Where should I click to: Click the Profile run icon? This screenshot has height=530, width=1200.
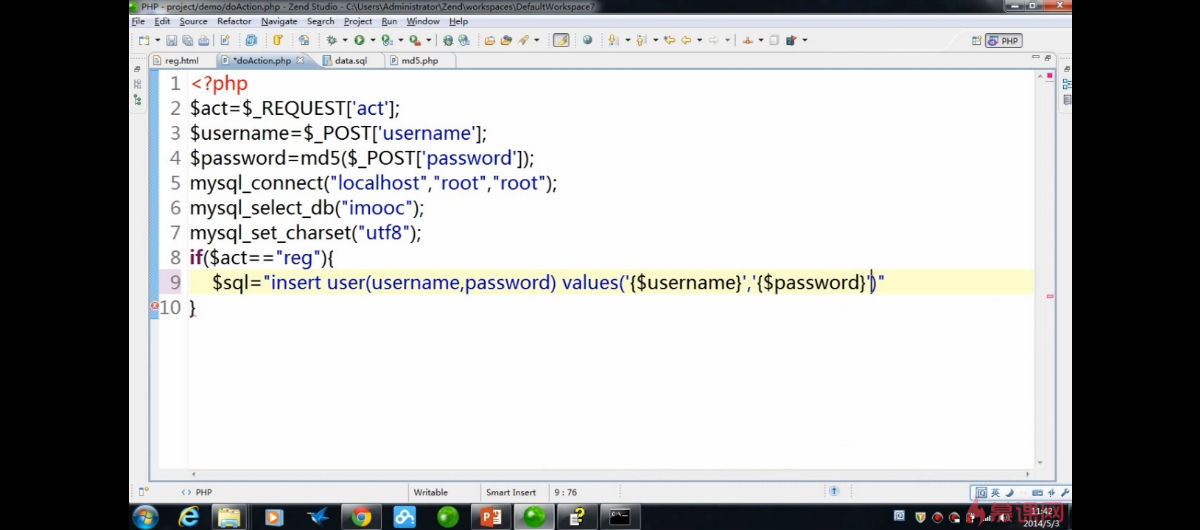pyautogui.click(x=387, y=40)
